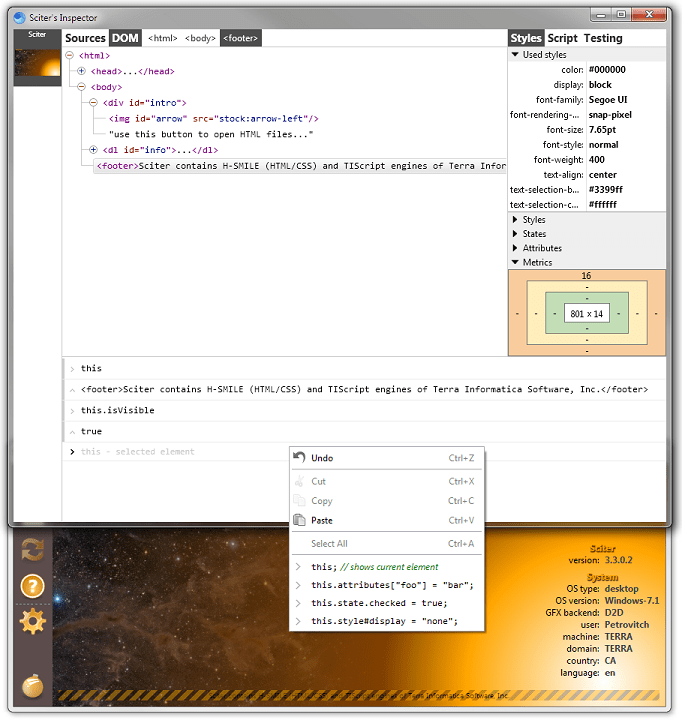Select the "use this button to open HTML files..." text node
This screenshot has width=682, height=720.
click(211, 134)
